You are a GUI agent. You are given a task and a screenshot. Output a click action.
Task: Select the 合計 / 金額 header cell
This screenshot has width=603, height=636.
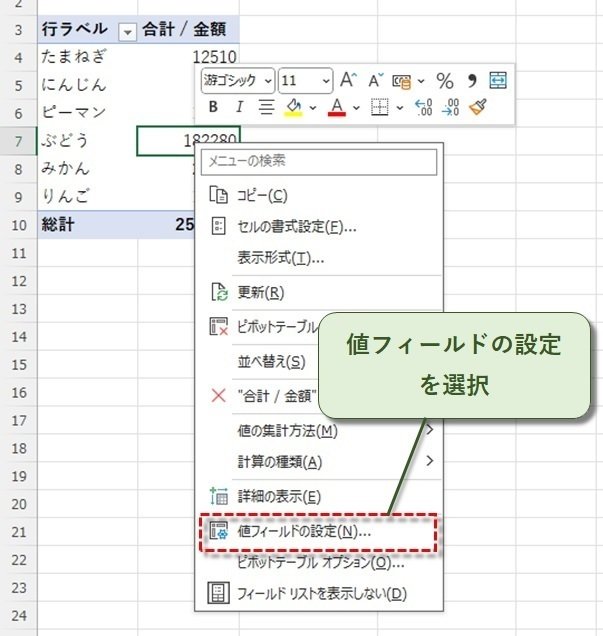tap(188, 30)
